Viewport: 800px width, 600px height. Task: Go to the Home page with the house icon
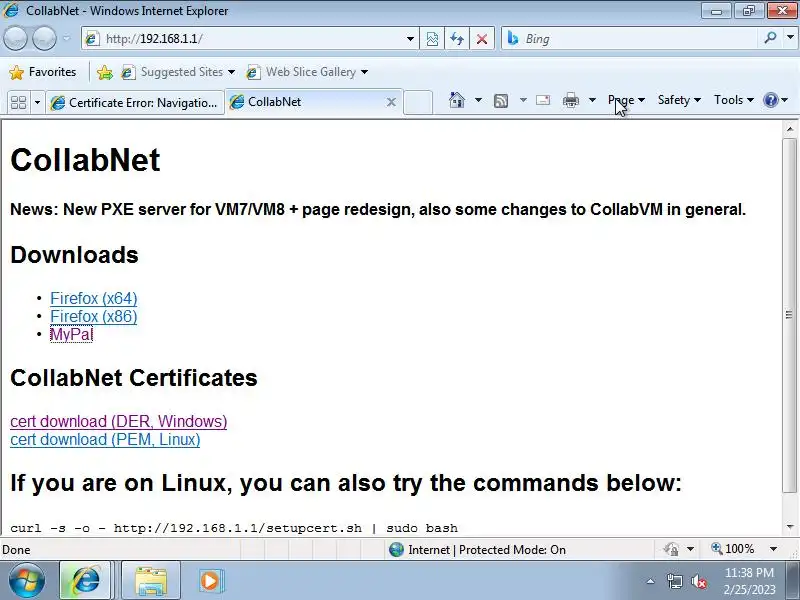[x=457, y=100]
